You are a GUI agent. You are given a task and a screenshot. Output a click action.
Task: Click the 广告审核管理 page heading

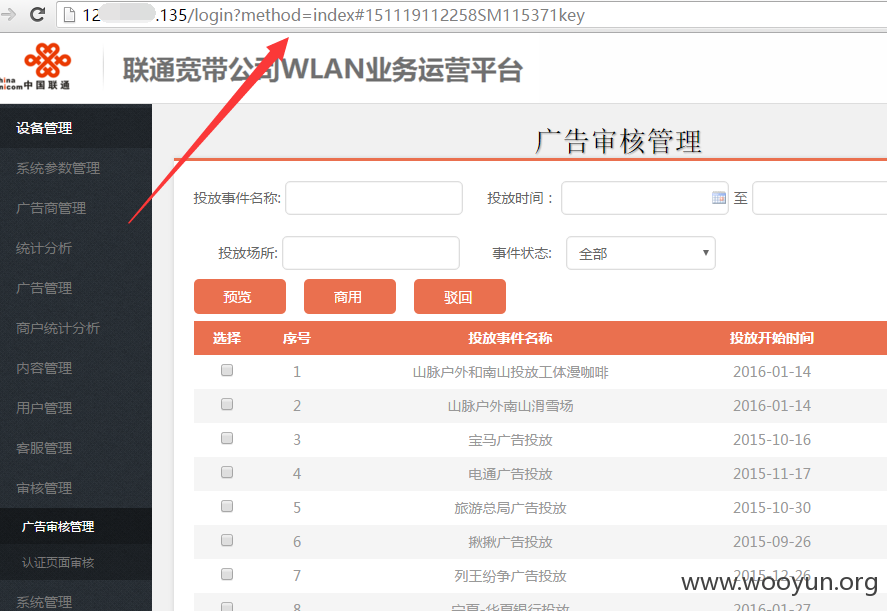(619, 141)
